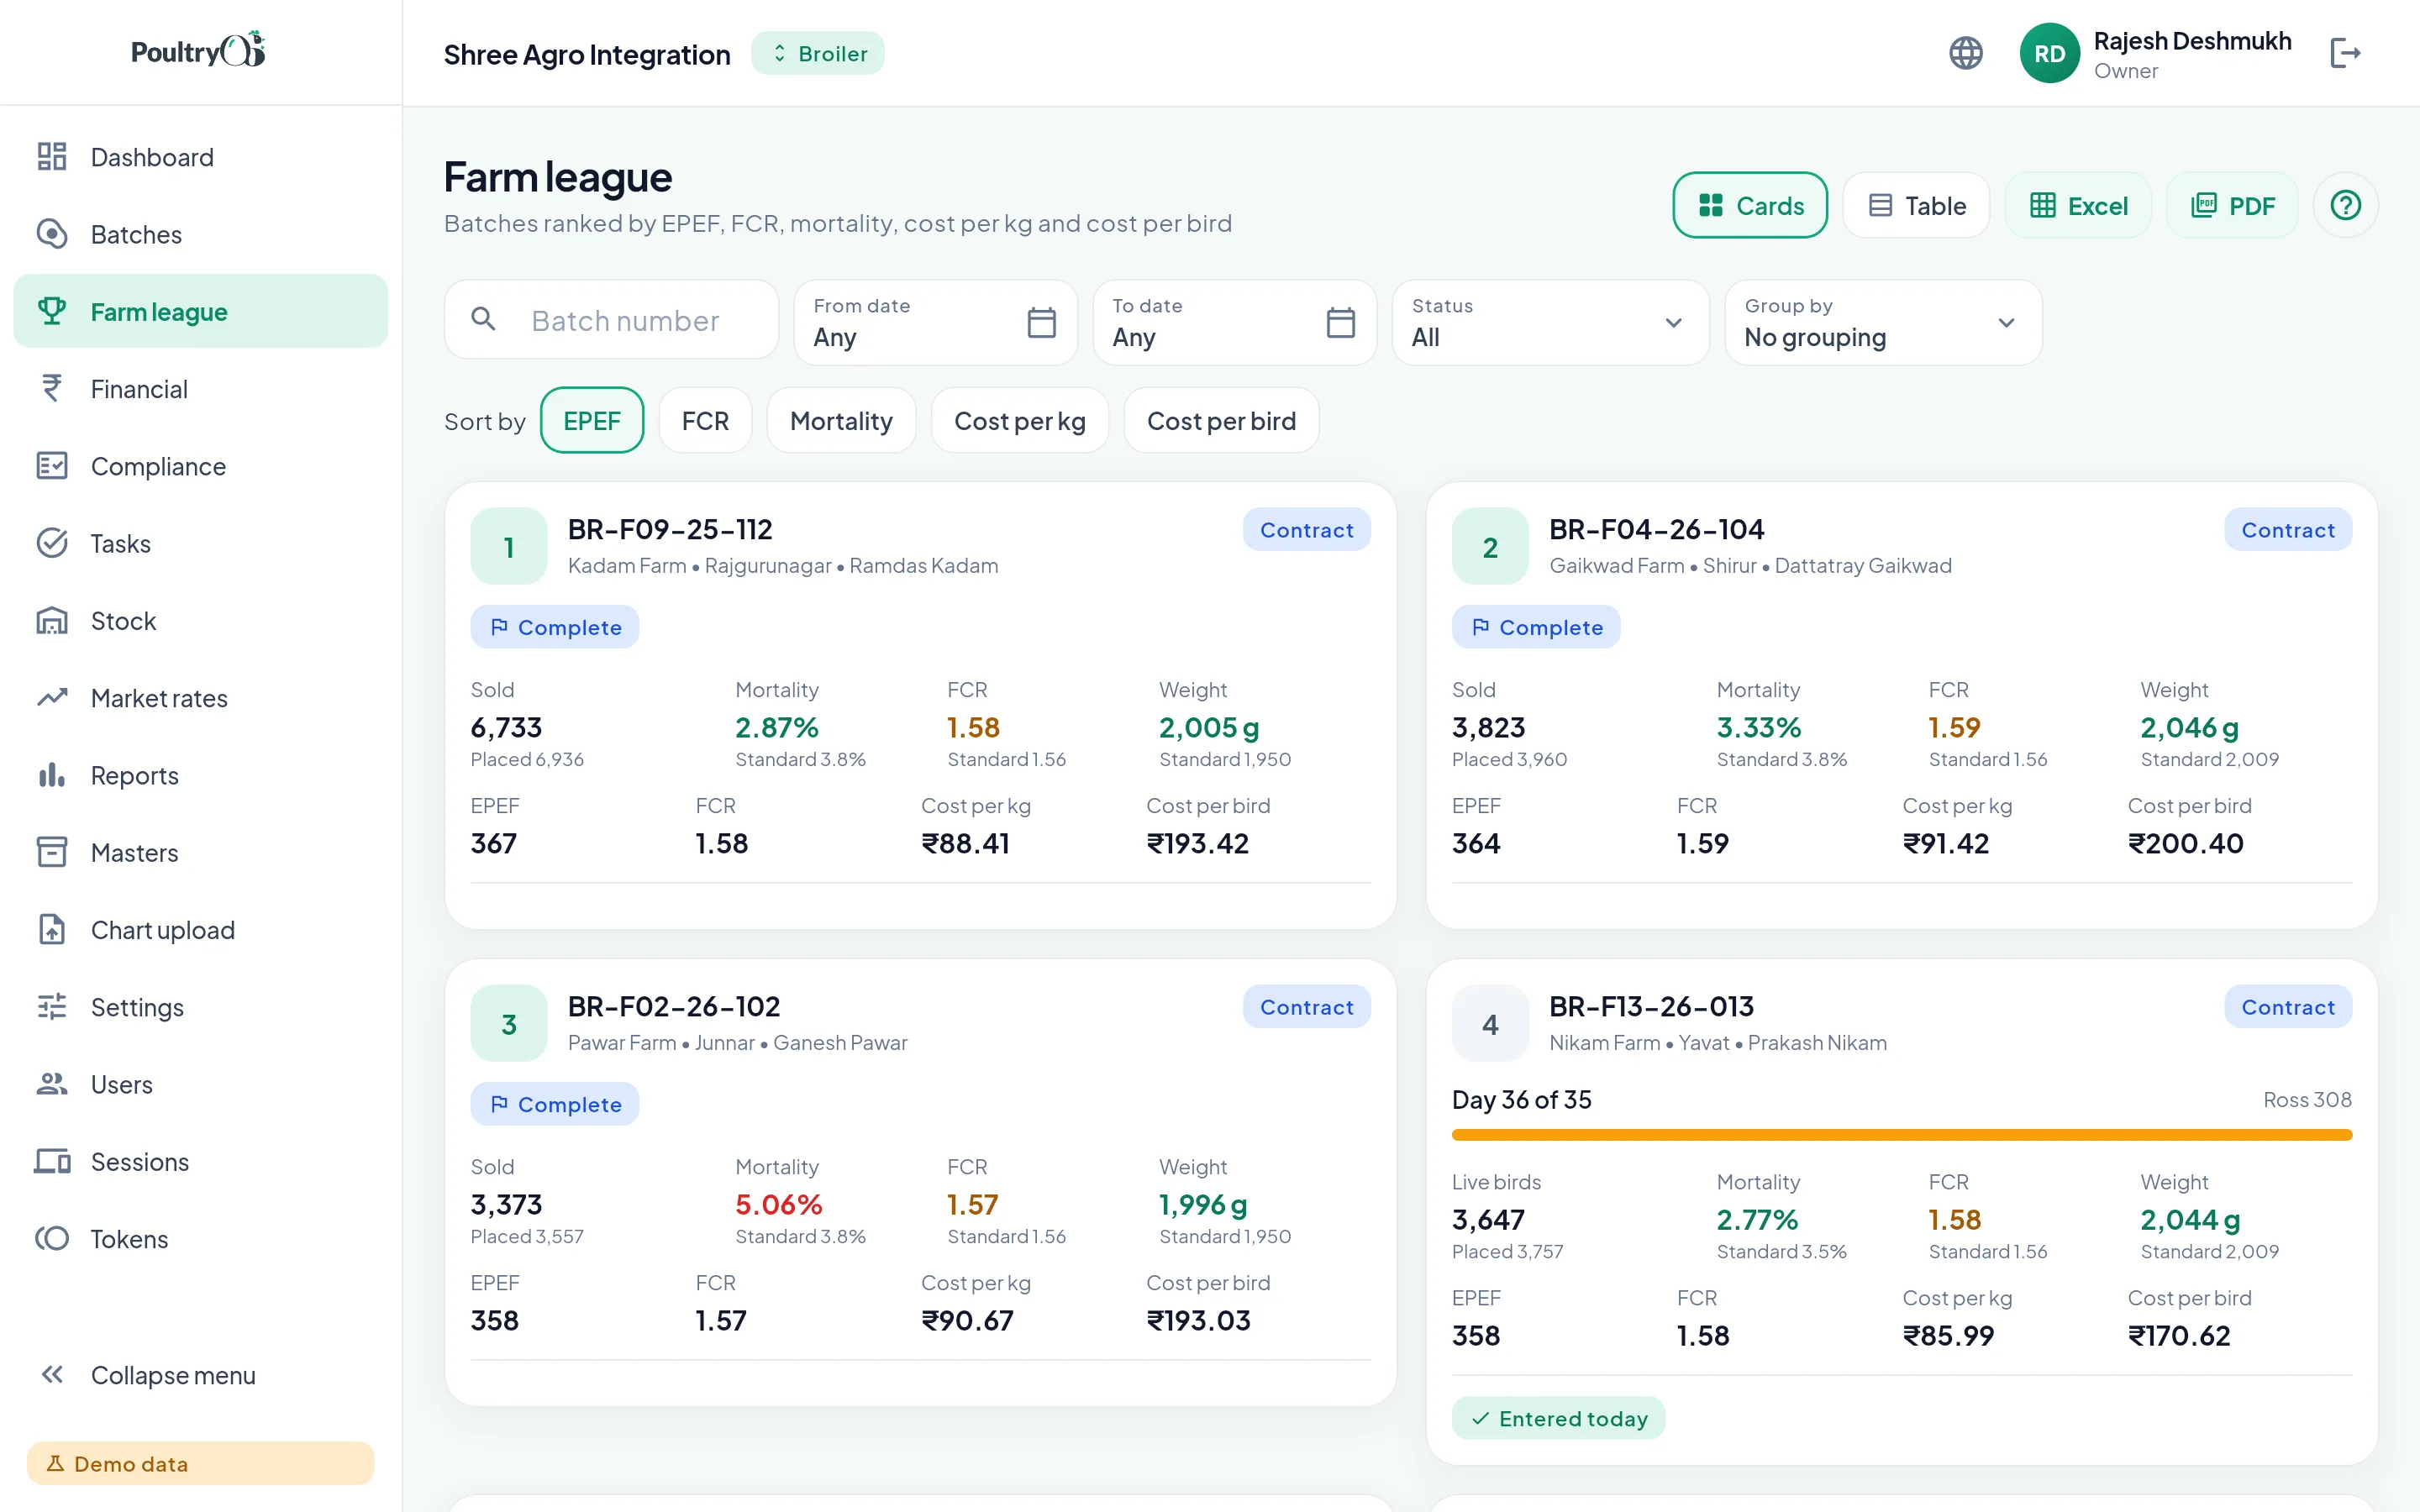This screenshot has width=2420, height=1512.
Task: Open batch BR-F13-26-013 card title
Action: pyautogui.click(x=1651, y=1006)
